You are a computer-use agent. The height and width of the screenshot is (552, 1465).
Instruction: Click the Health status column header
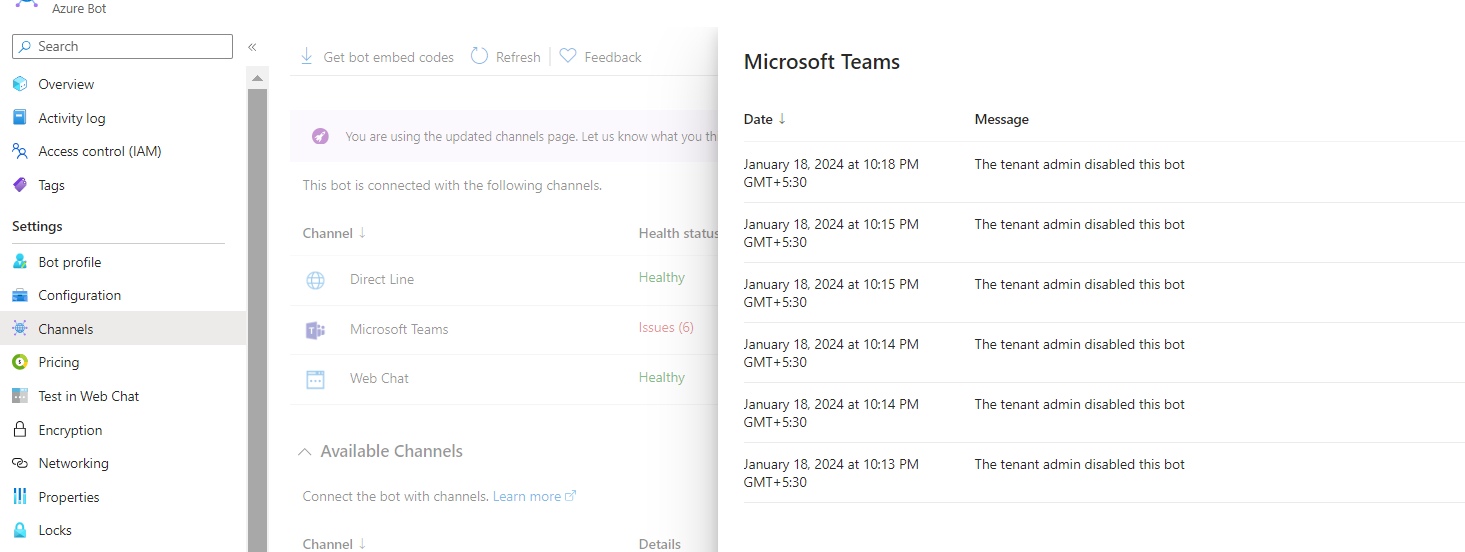pyautogui.click(x=679, y=233)
